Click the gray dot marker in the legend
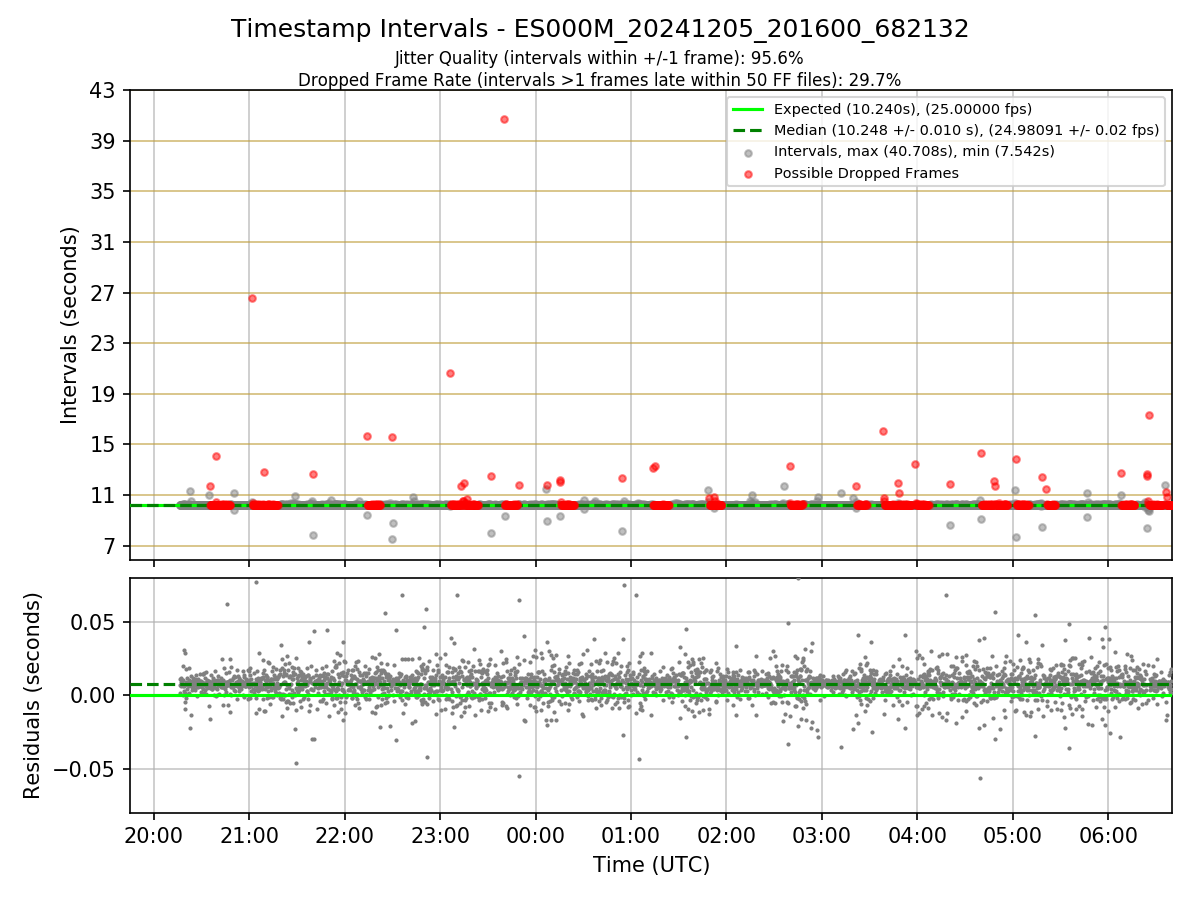 point(748,152)
